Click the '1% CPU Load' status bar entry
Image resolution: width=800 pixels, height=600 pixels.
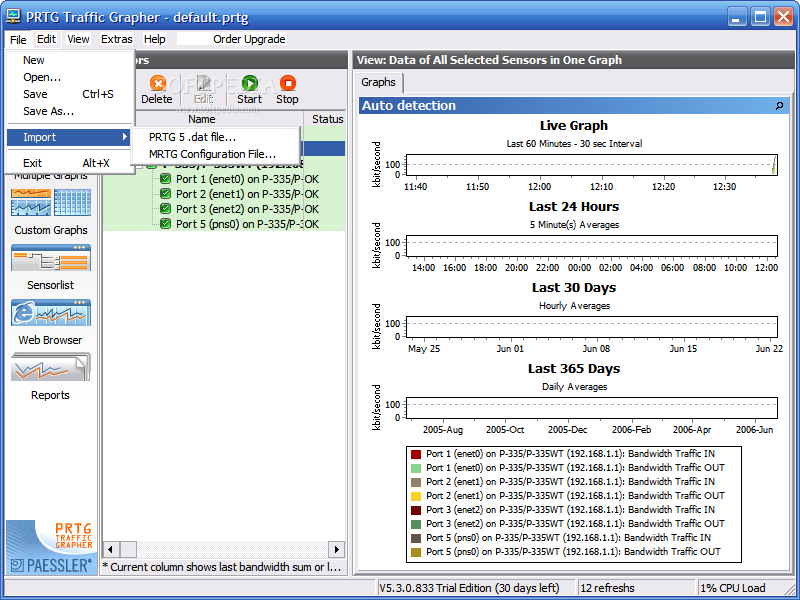[x=733, y=588]
